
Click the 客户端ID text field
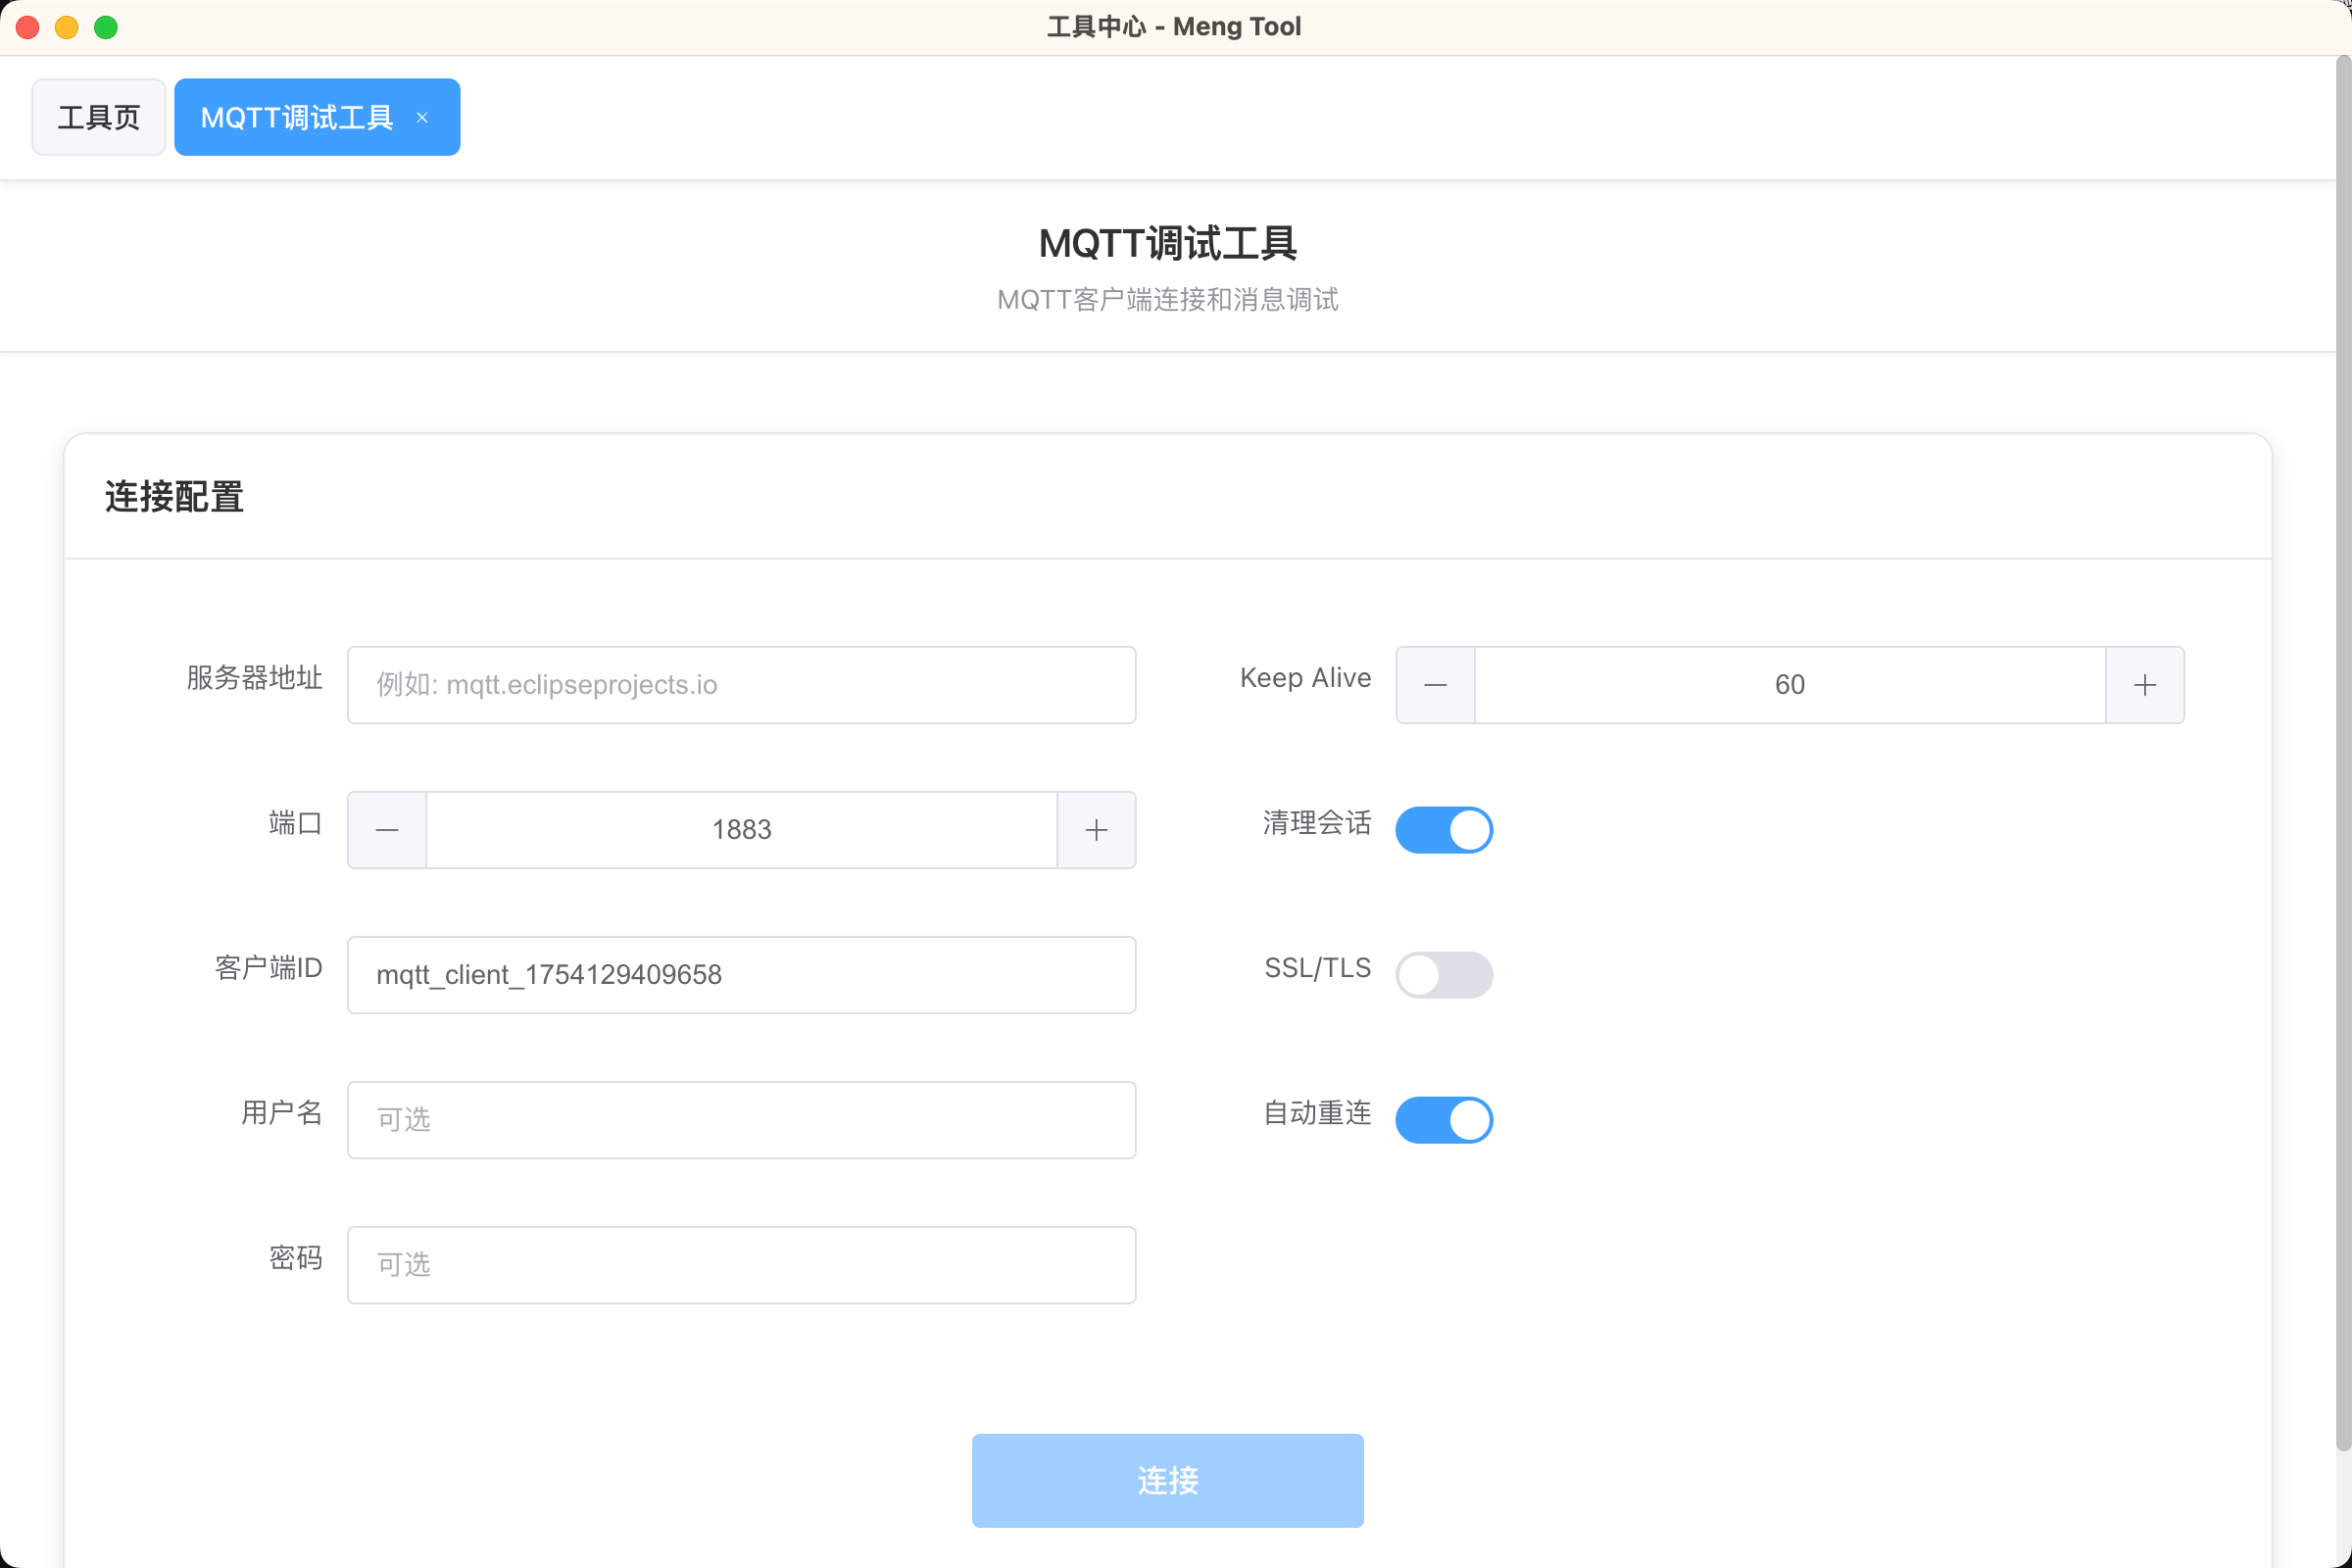point(741,975)
